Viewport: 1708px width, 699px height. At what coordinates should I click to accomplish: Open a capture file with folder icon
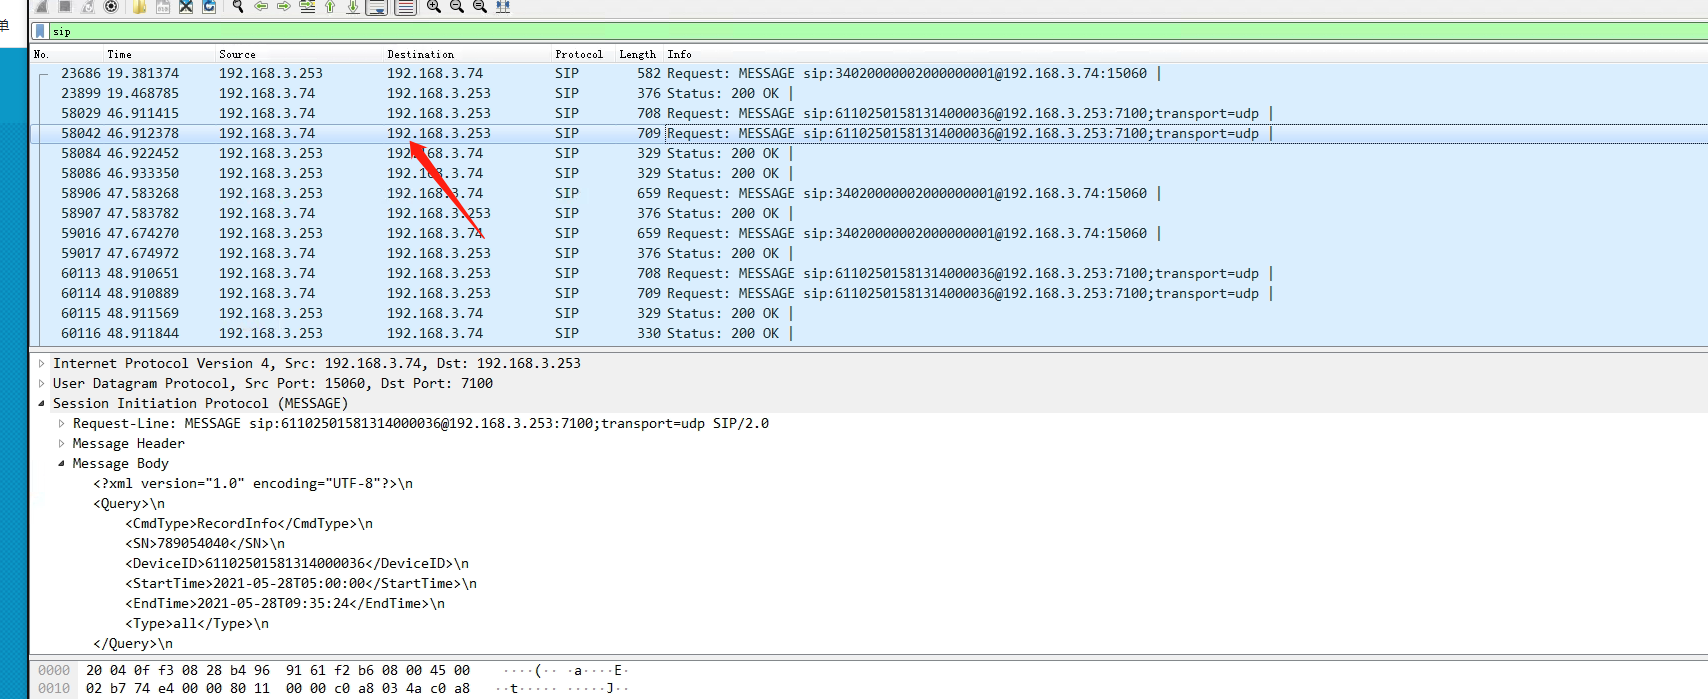coord(140,6)
